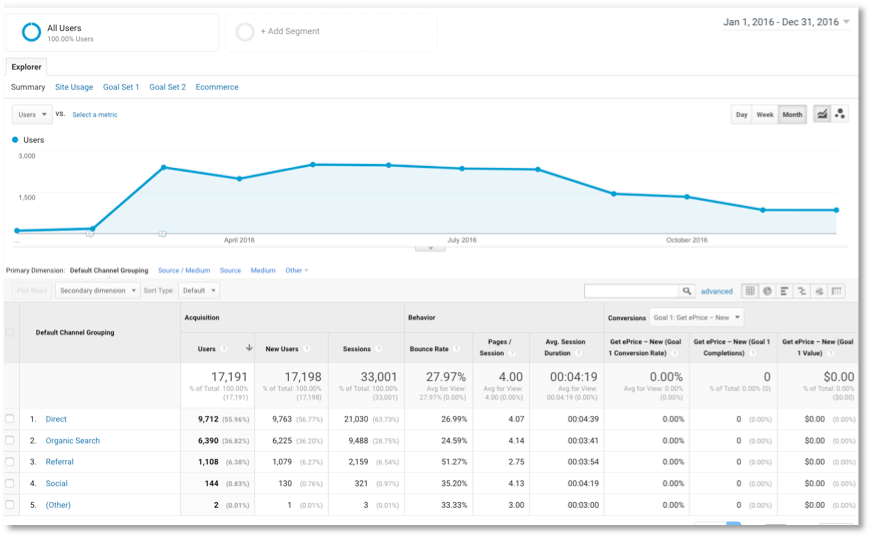The width and height of the screenshot is (872, 538).
Task: Open the Organic Search channel link
Action: click(73, 441)
